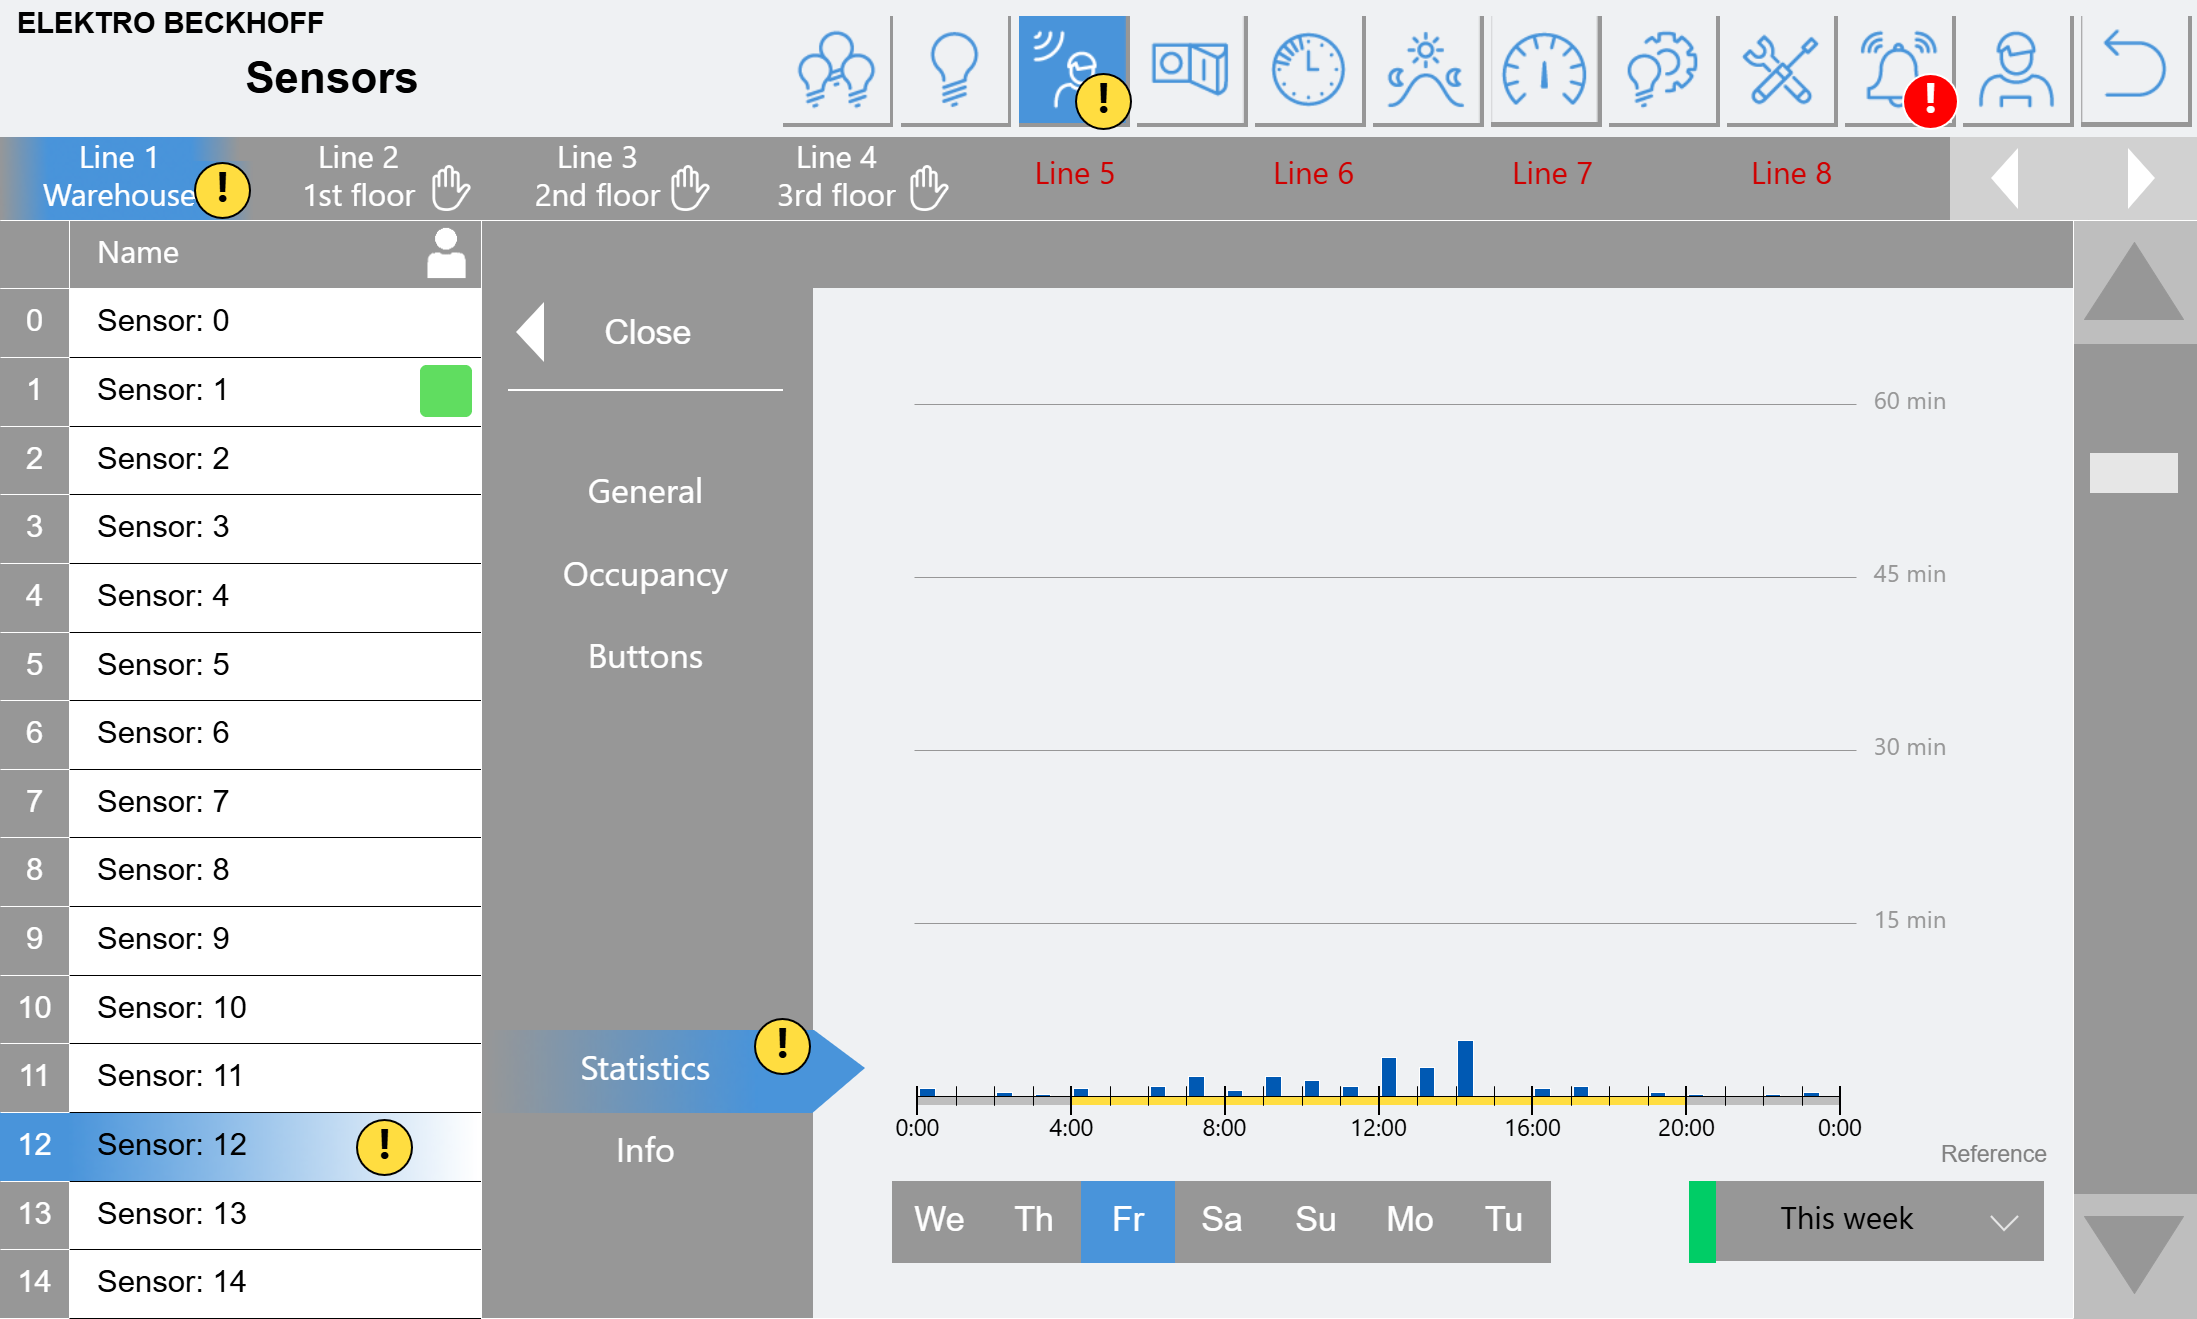Select Tuesday in day selector

click(x=1504, y=1221)
